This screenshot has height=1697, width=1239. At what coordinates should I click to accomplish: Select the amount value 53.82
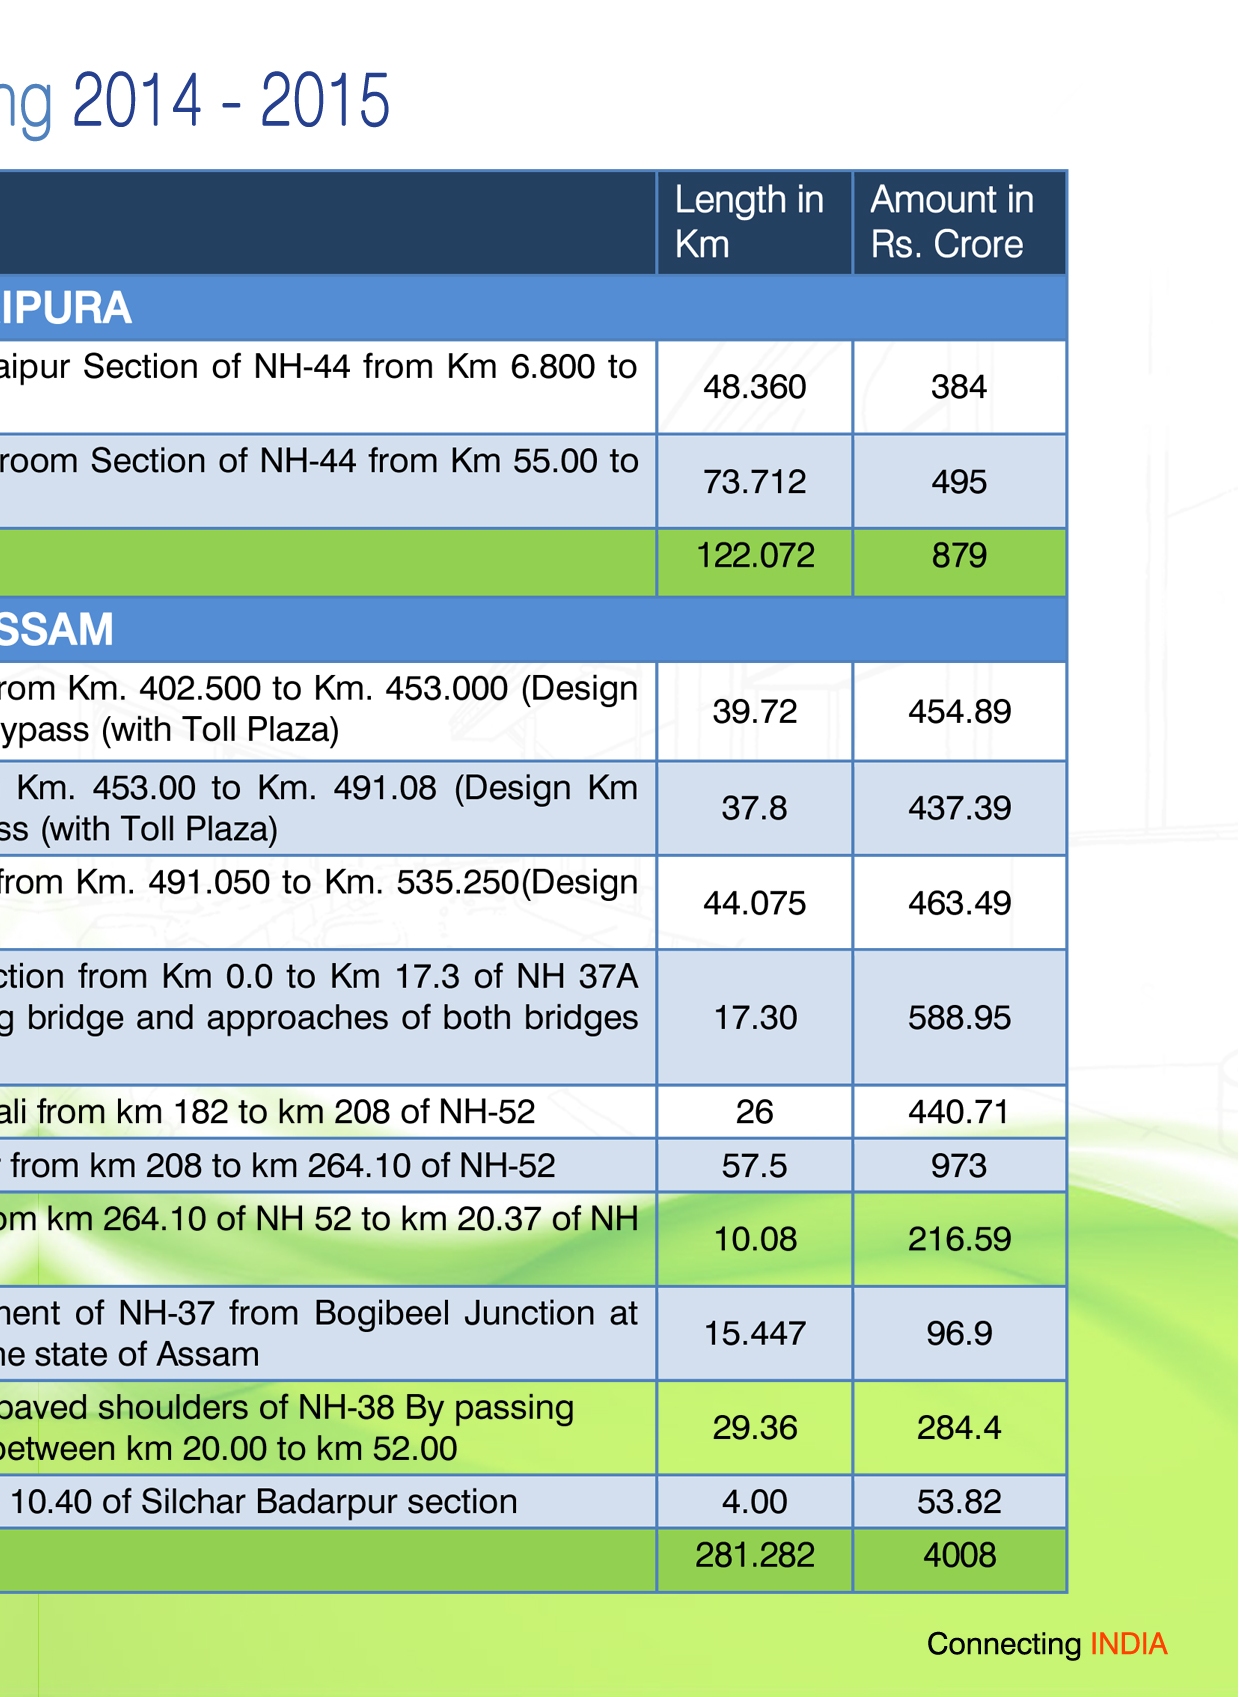click(x=959, y=1502)
